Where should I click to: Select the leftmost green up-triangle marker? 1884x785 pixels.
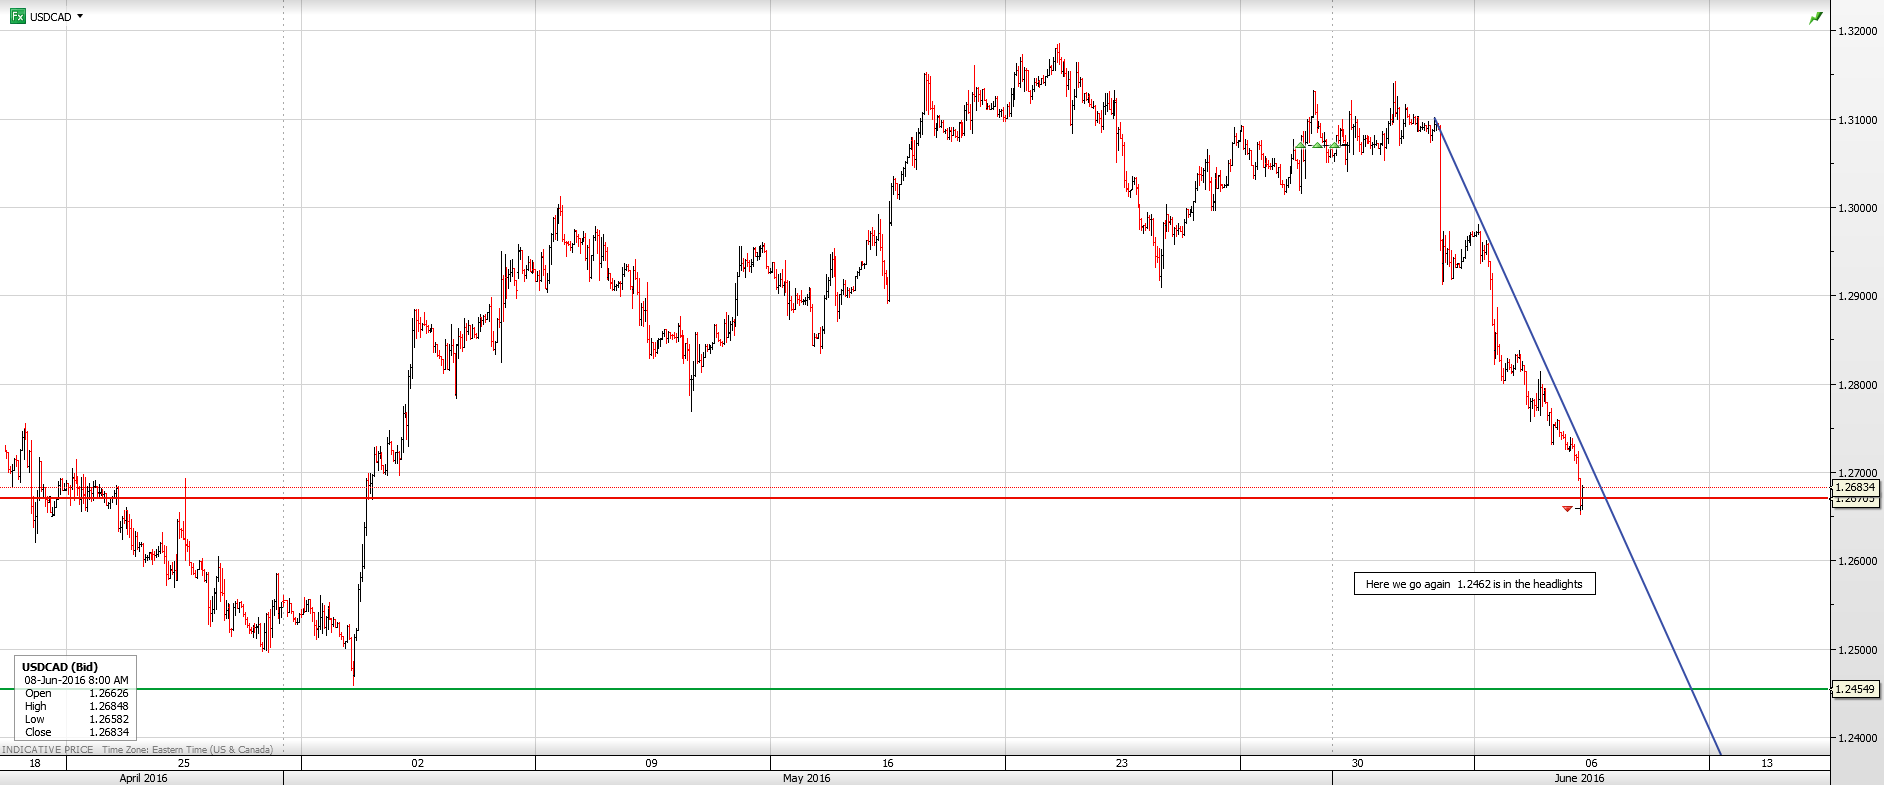coord(1300,145)
